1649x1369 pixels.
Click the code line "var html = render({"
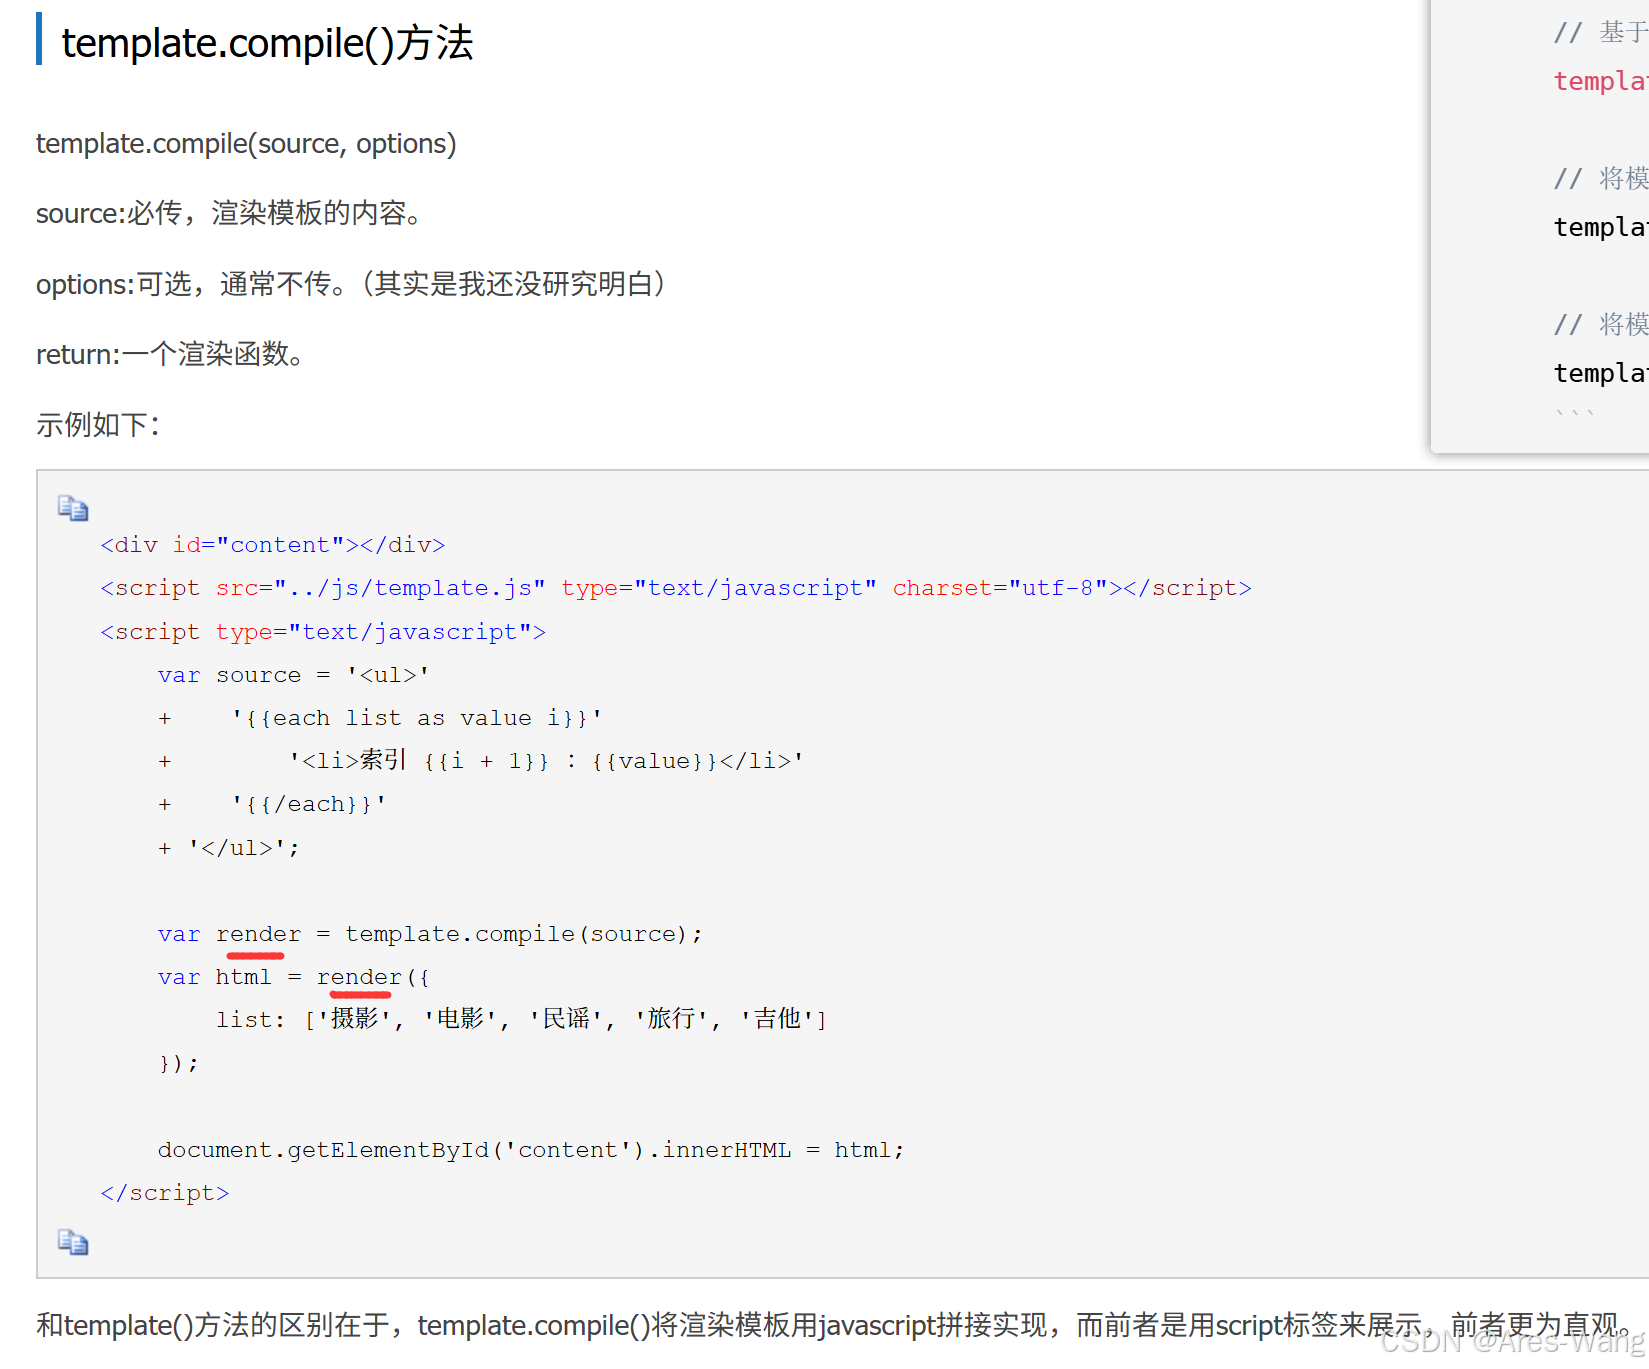(294, 977)
